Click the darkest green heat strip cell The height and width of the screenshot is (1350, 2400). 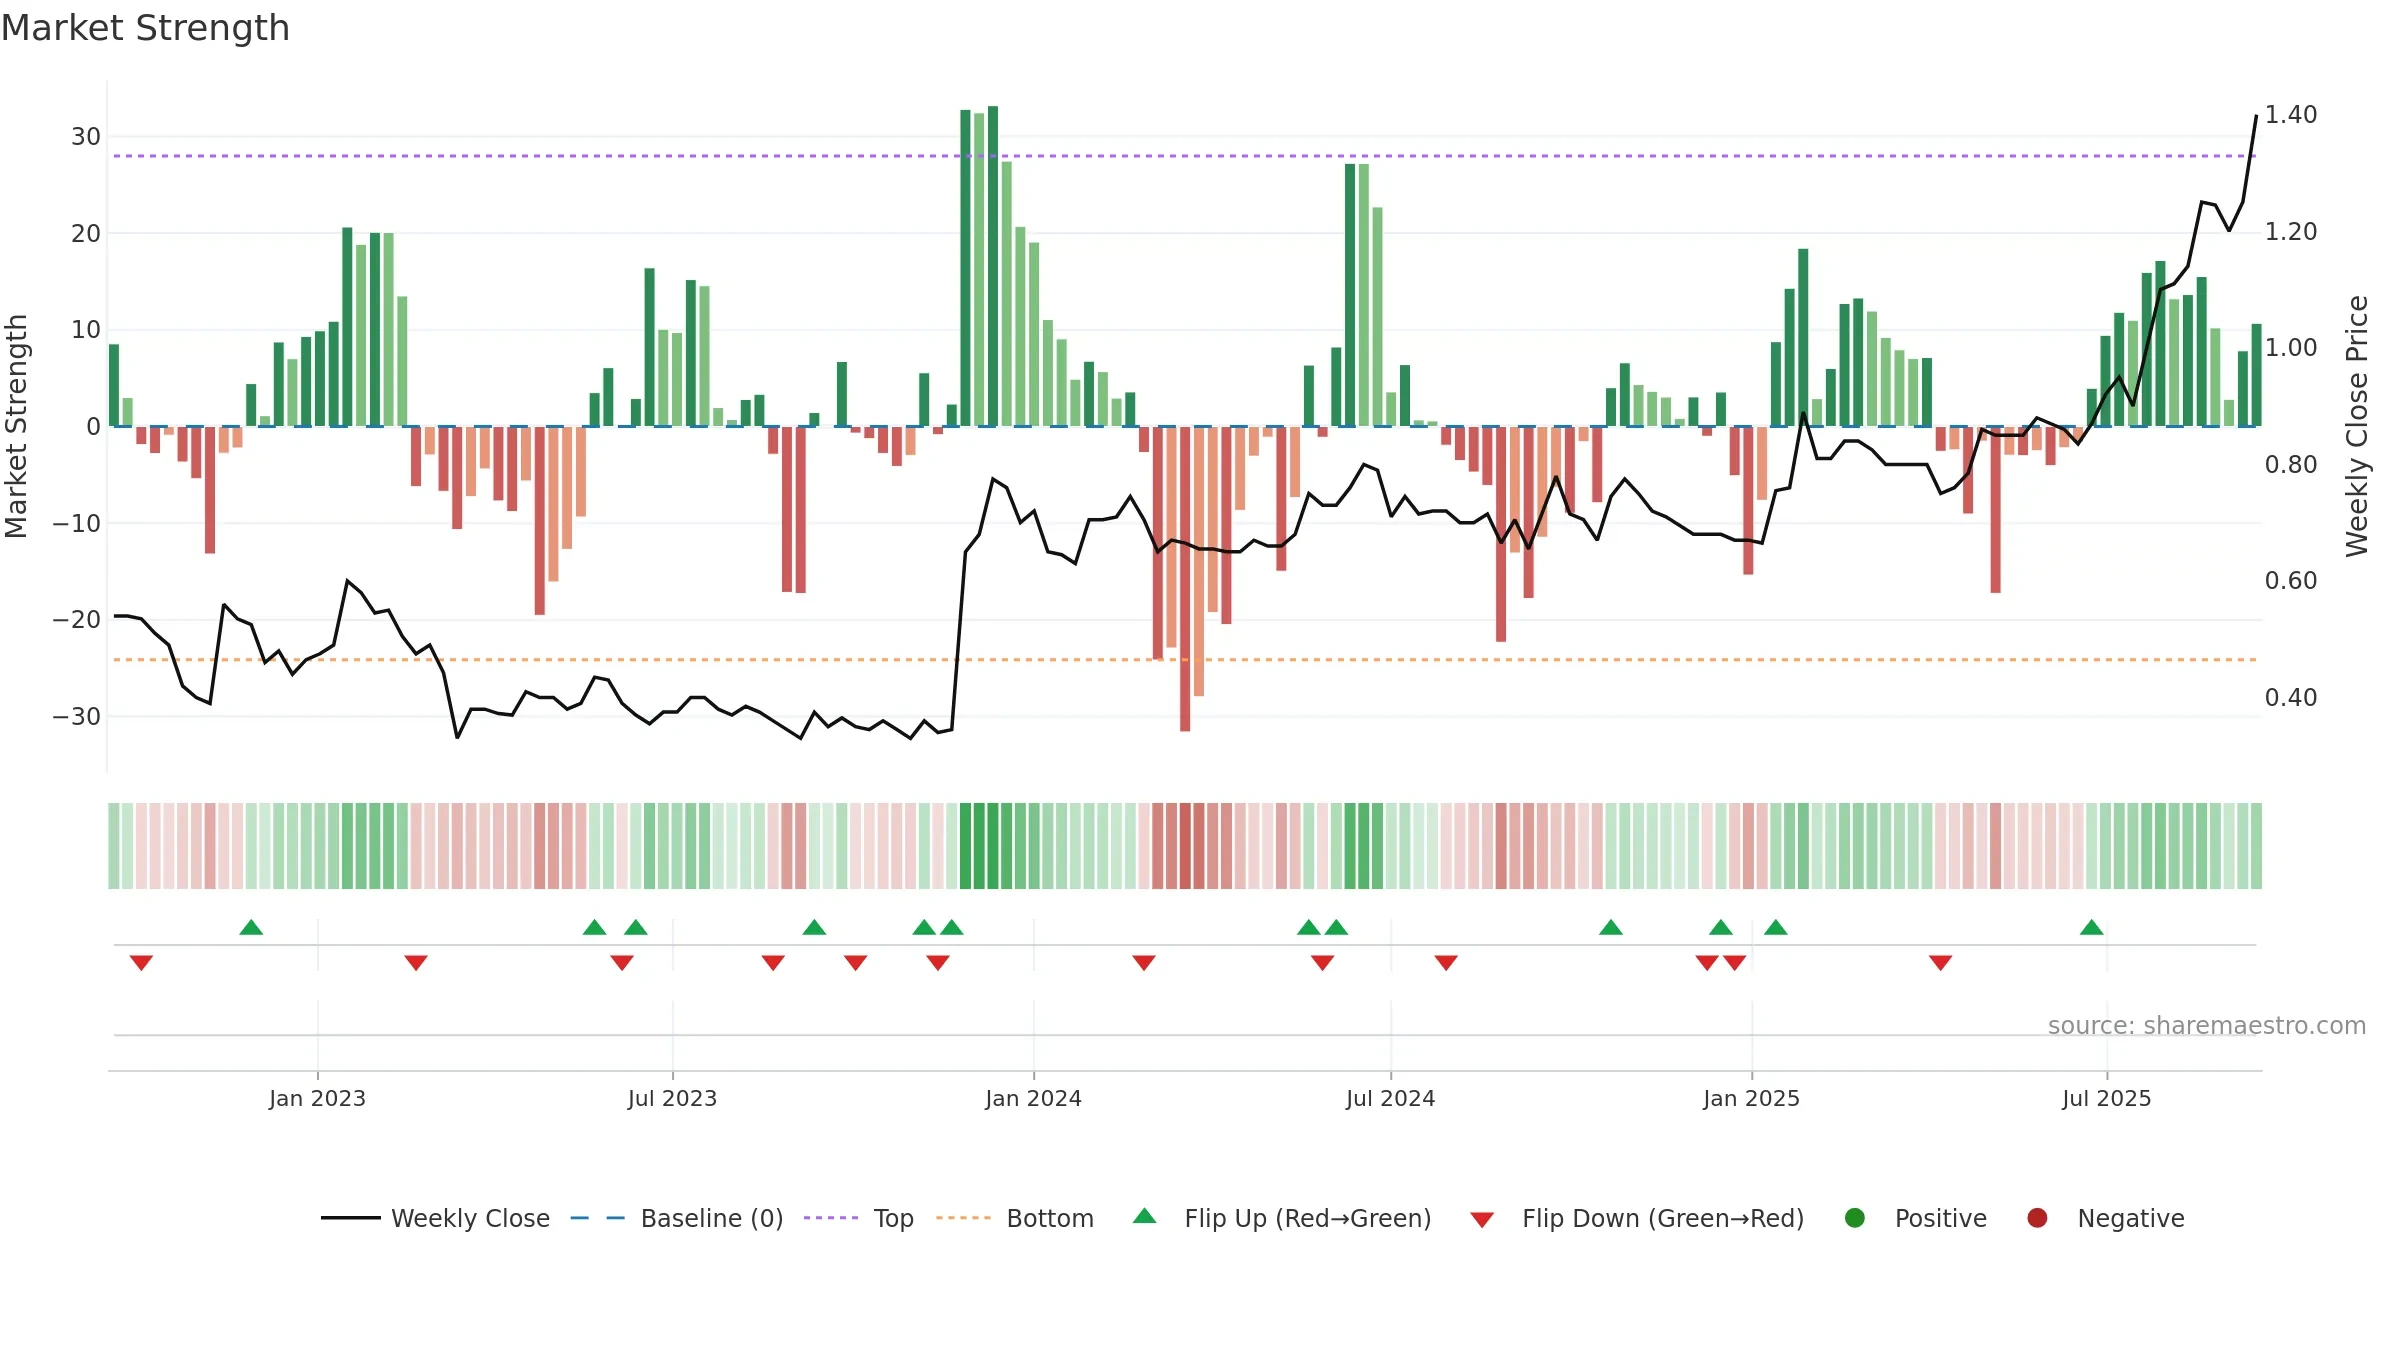point(993,846)
